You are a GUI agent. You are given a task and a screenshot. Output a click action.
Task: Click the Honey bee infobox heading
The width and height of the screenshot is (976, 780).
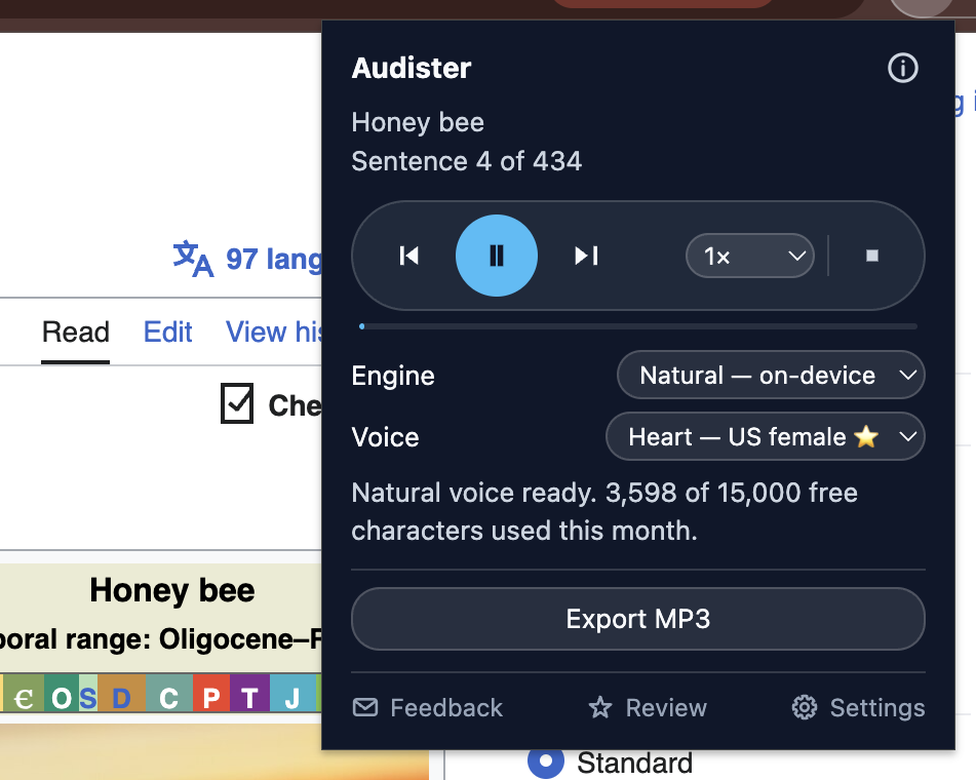tap(172, 590)
